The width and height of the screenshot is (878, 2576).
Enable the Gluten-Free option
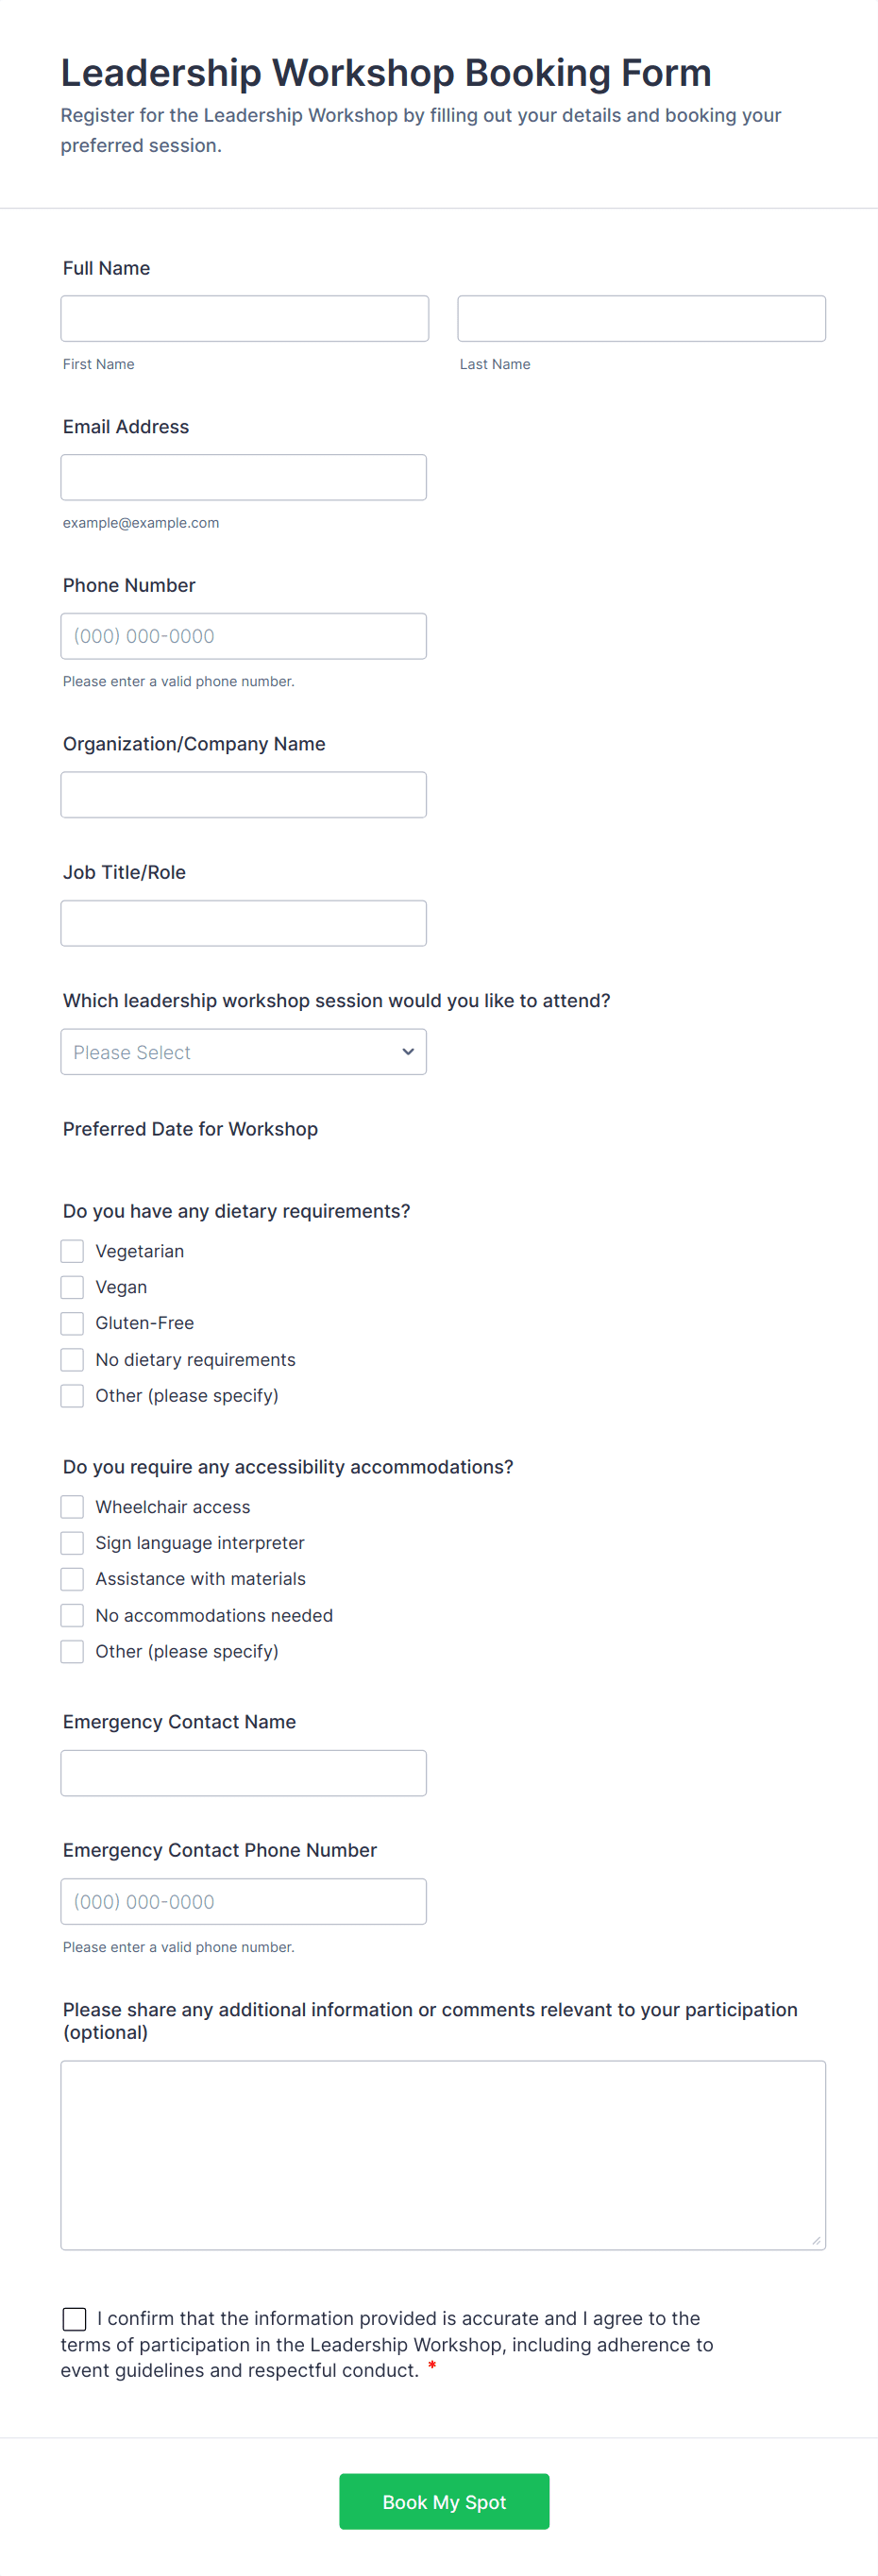[72, 1323]
